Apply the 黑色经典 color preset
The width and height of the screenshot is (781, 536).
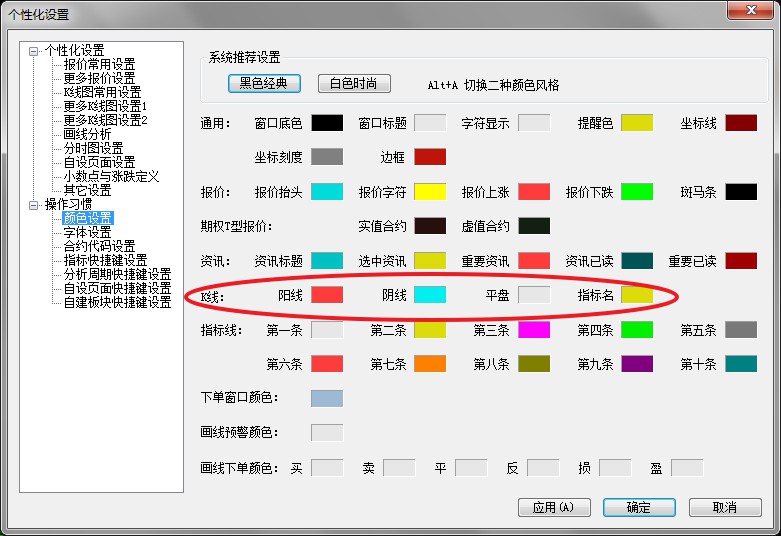click(264, 84)
